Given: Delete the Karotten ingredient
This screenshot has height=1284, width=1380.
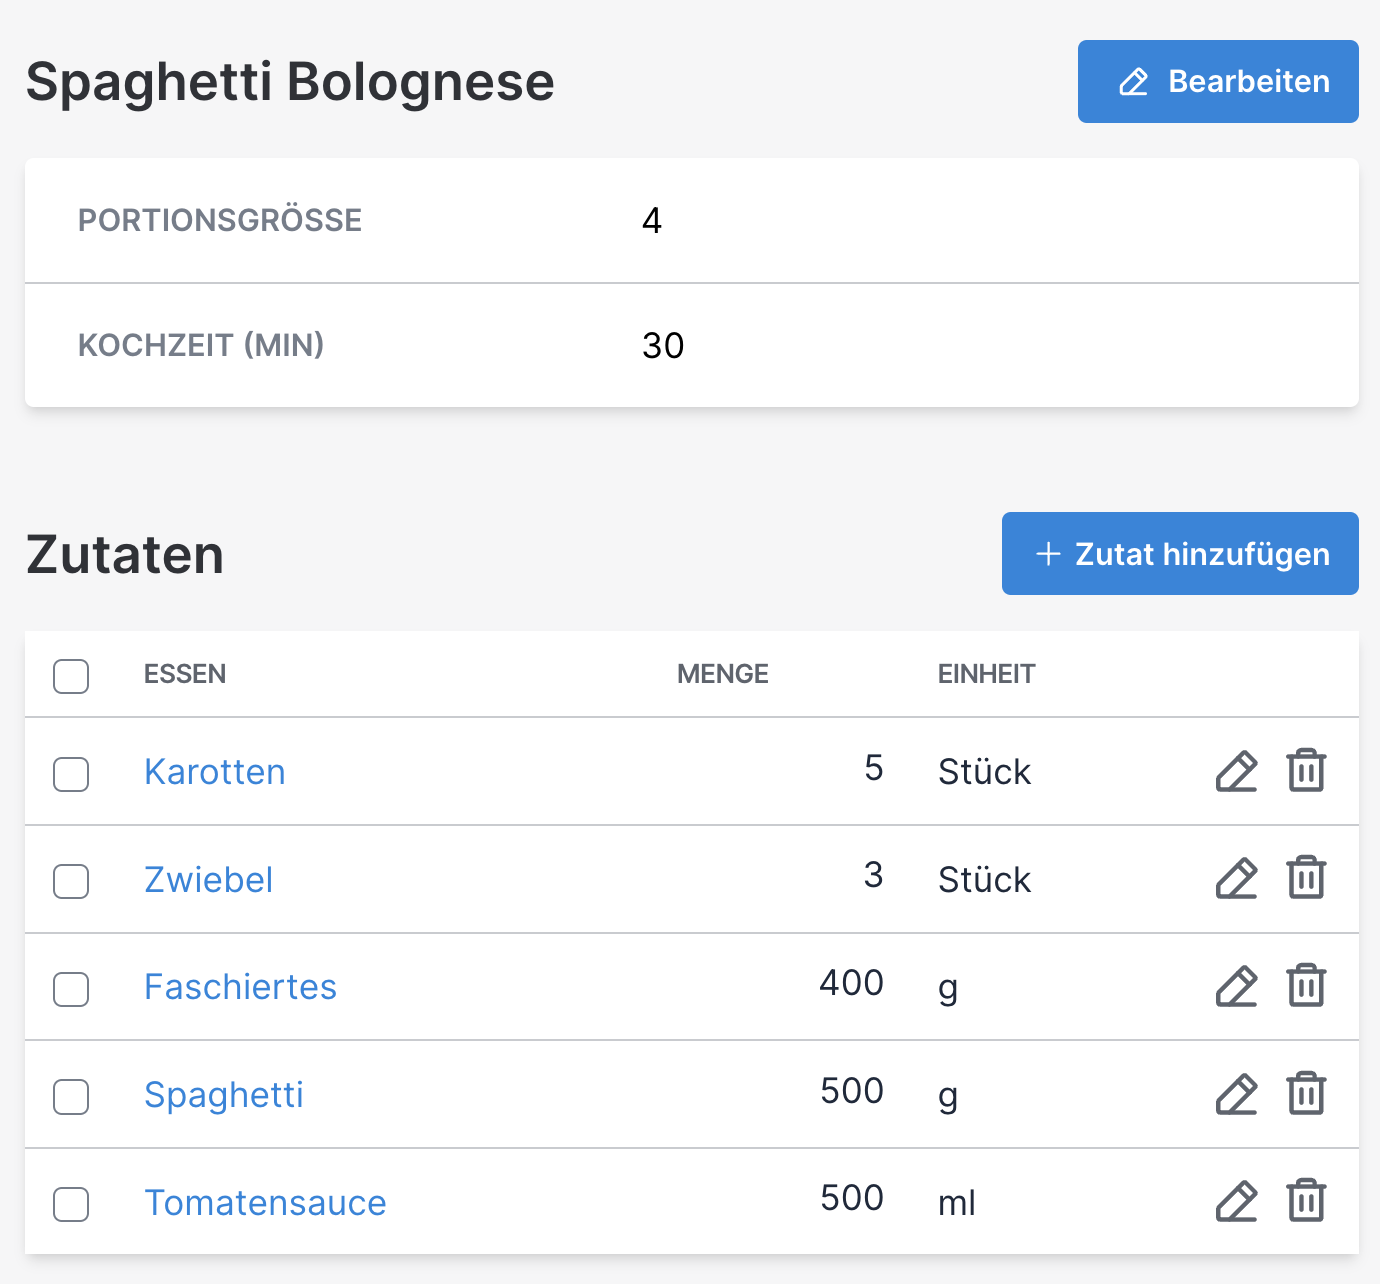Looking at the screenshot, I should 1306,771.
